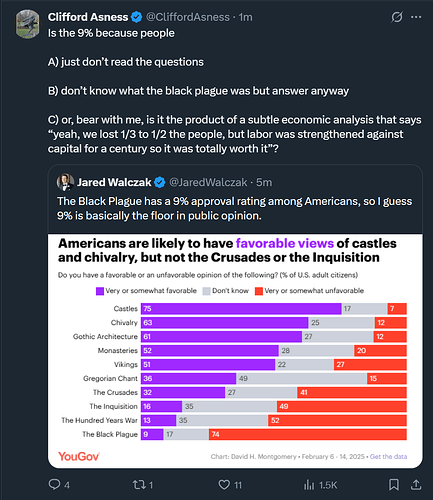Click the purple favorable legend swatch
Screen dimensions: 433x500
pos(100,291)
